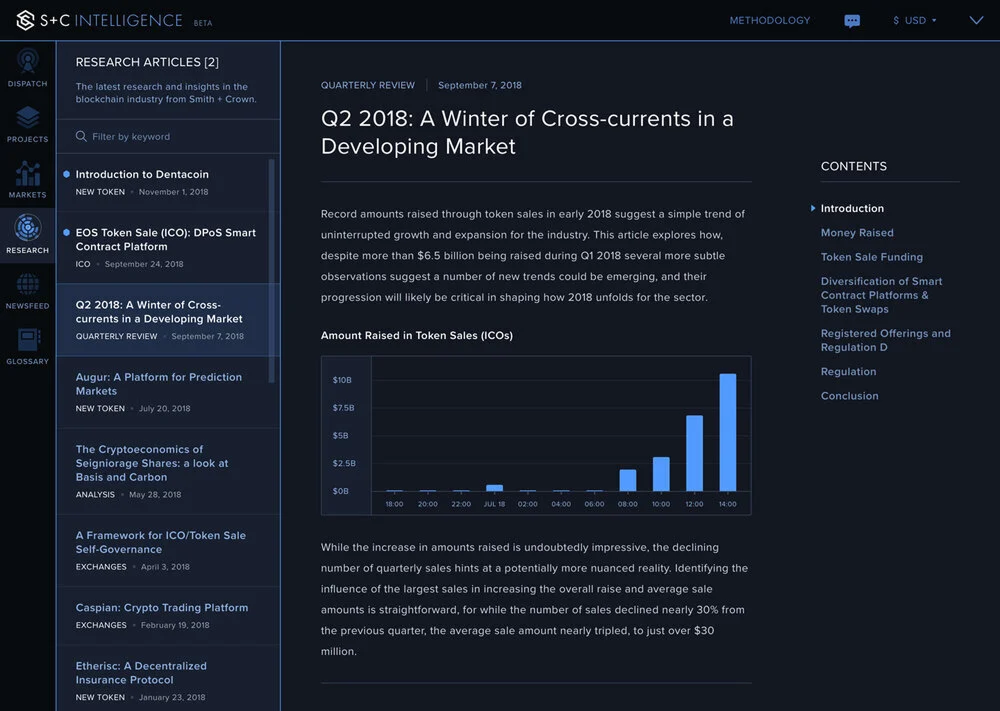The height and width of the screenshot is (711, 1000).
Task: Click the 10:00 chart bar
Action: click(x=661, y=474)
